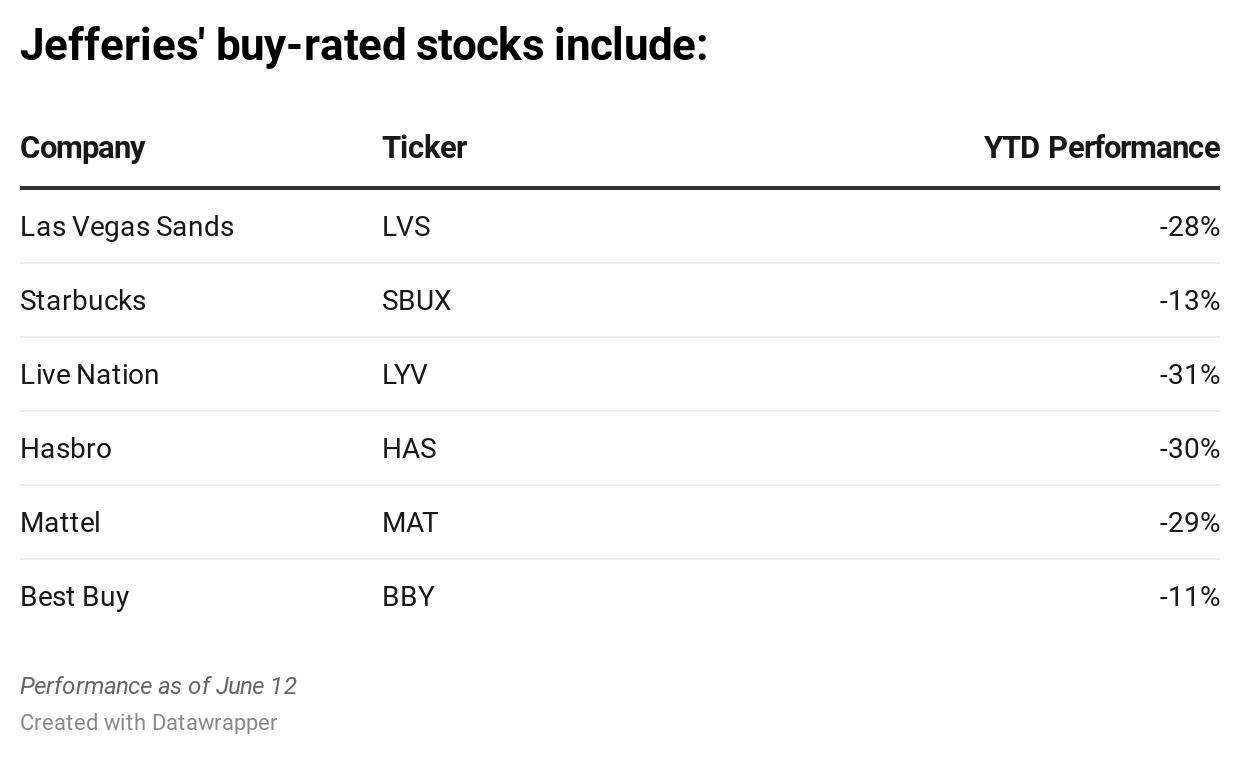Click the Company column header
Image resolution: width=1240 pixels, height=774 pixels.
point(83,148)
